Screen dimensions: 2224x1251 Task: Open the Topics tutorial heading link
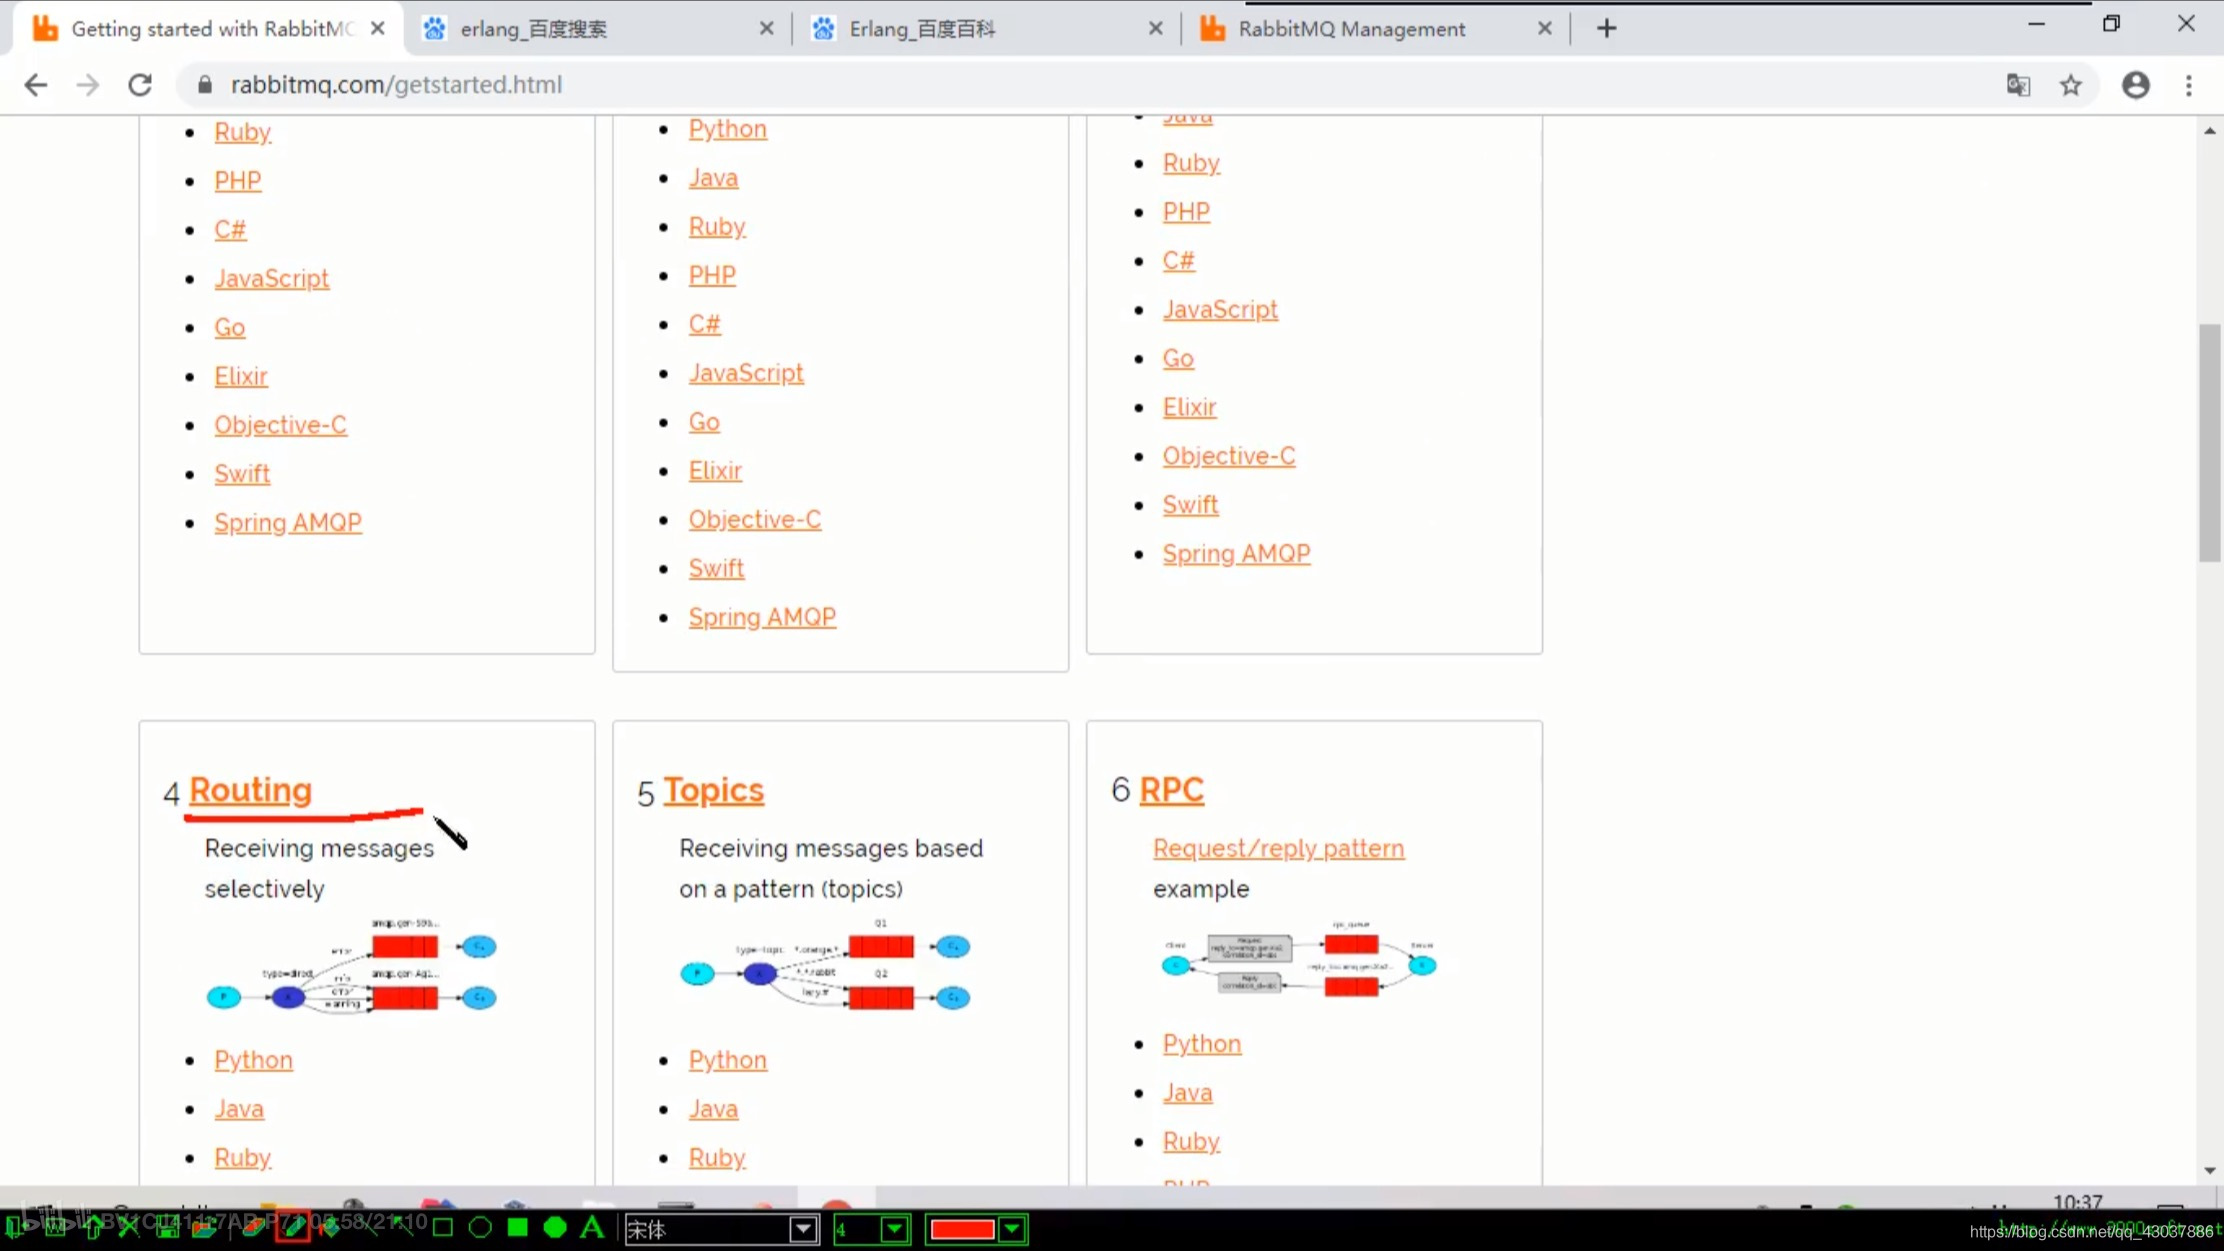(713, 790)
